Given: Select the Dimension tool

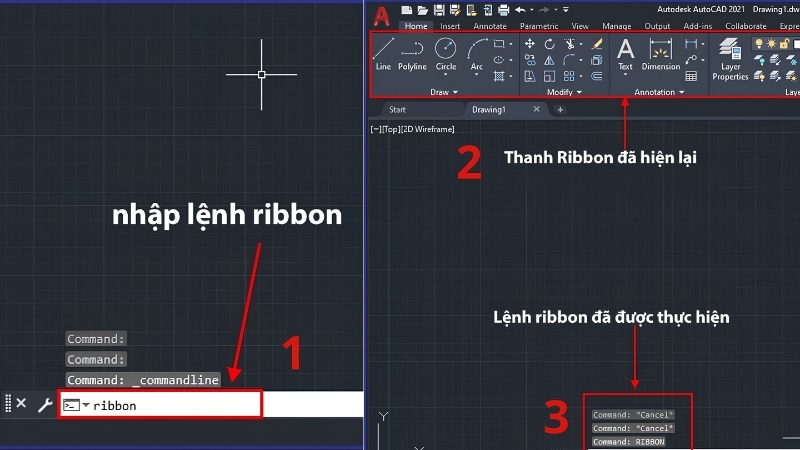Looking at the screenshot, I should point(661,54).
